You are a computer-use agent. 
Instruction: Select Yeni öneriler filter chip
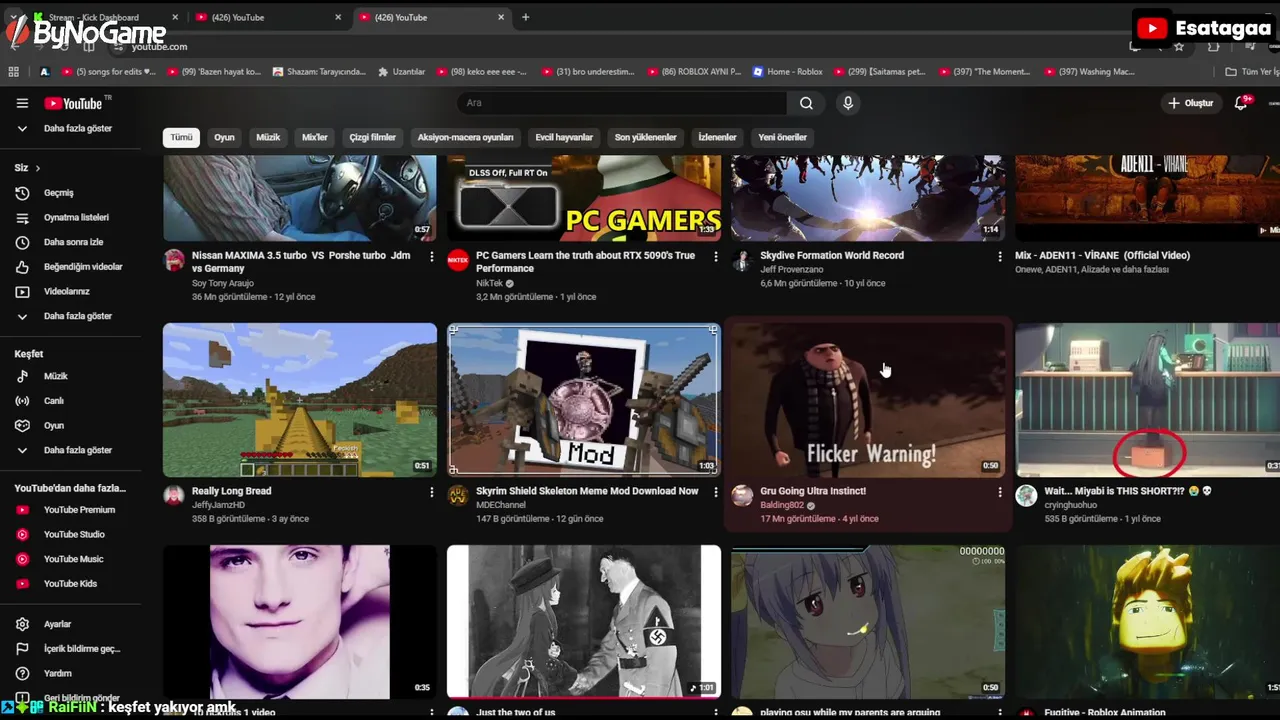pyautogui.click(x=782, y=137)
